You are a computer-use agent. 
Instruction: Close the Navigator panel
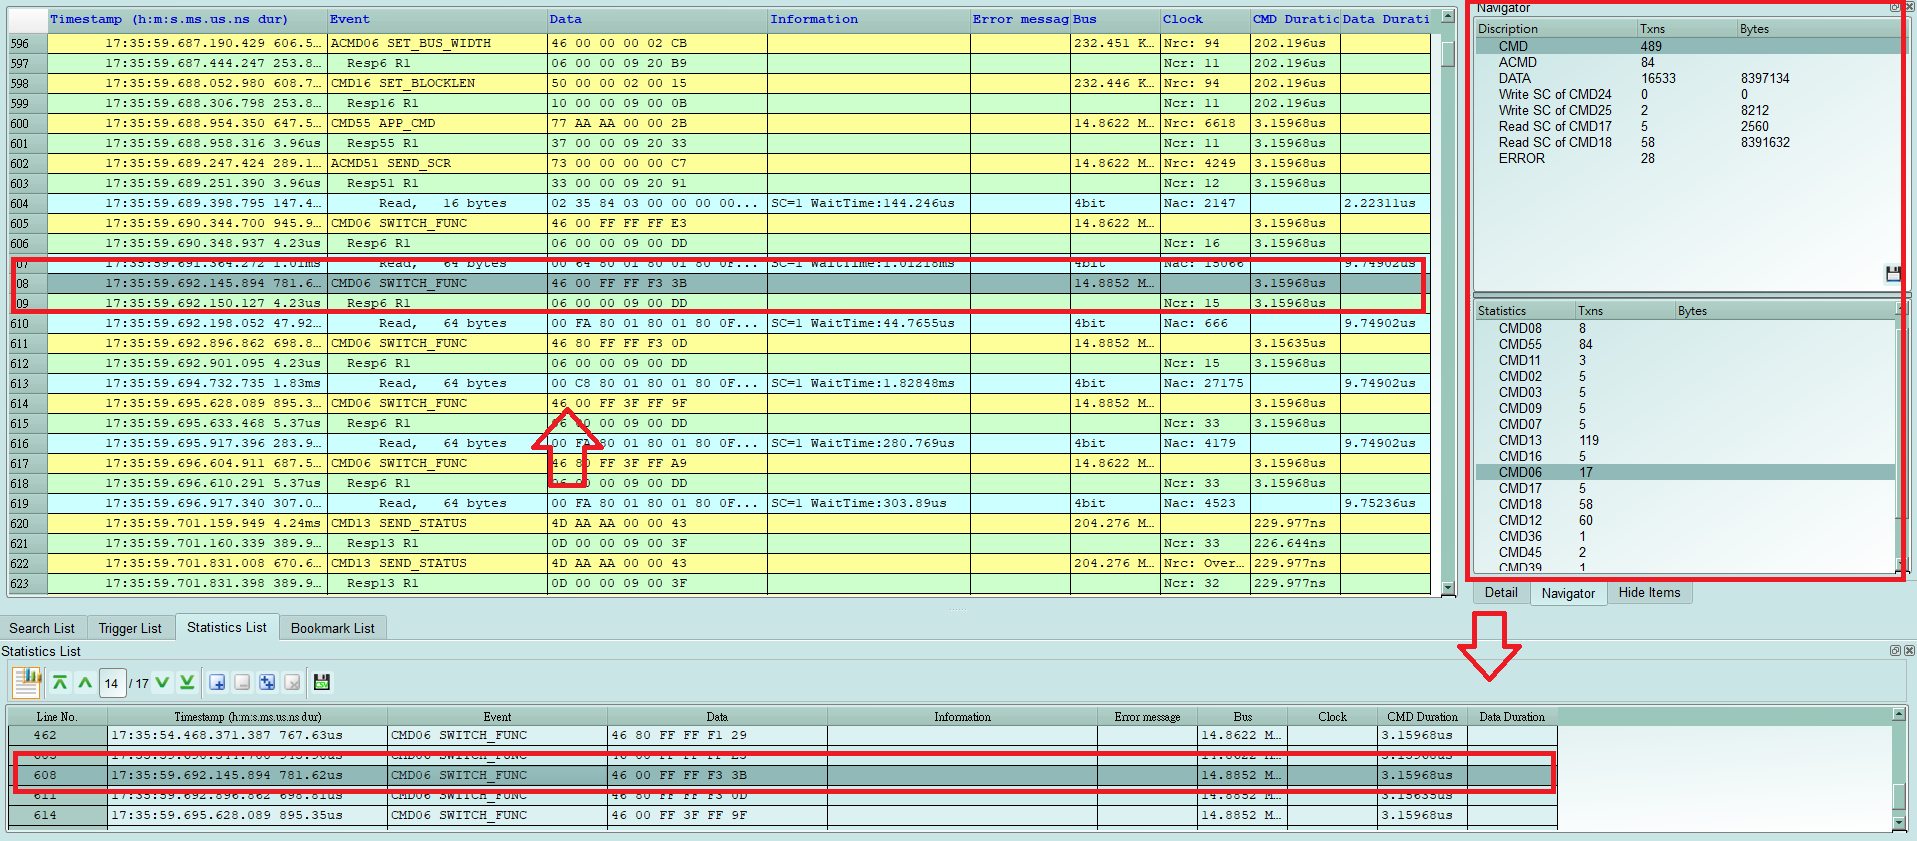1909,7
